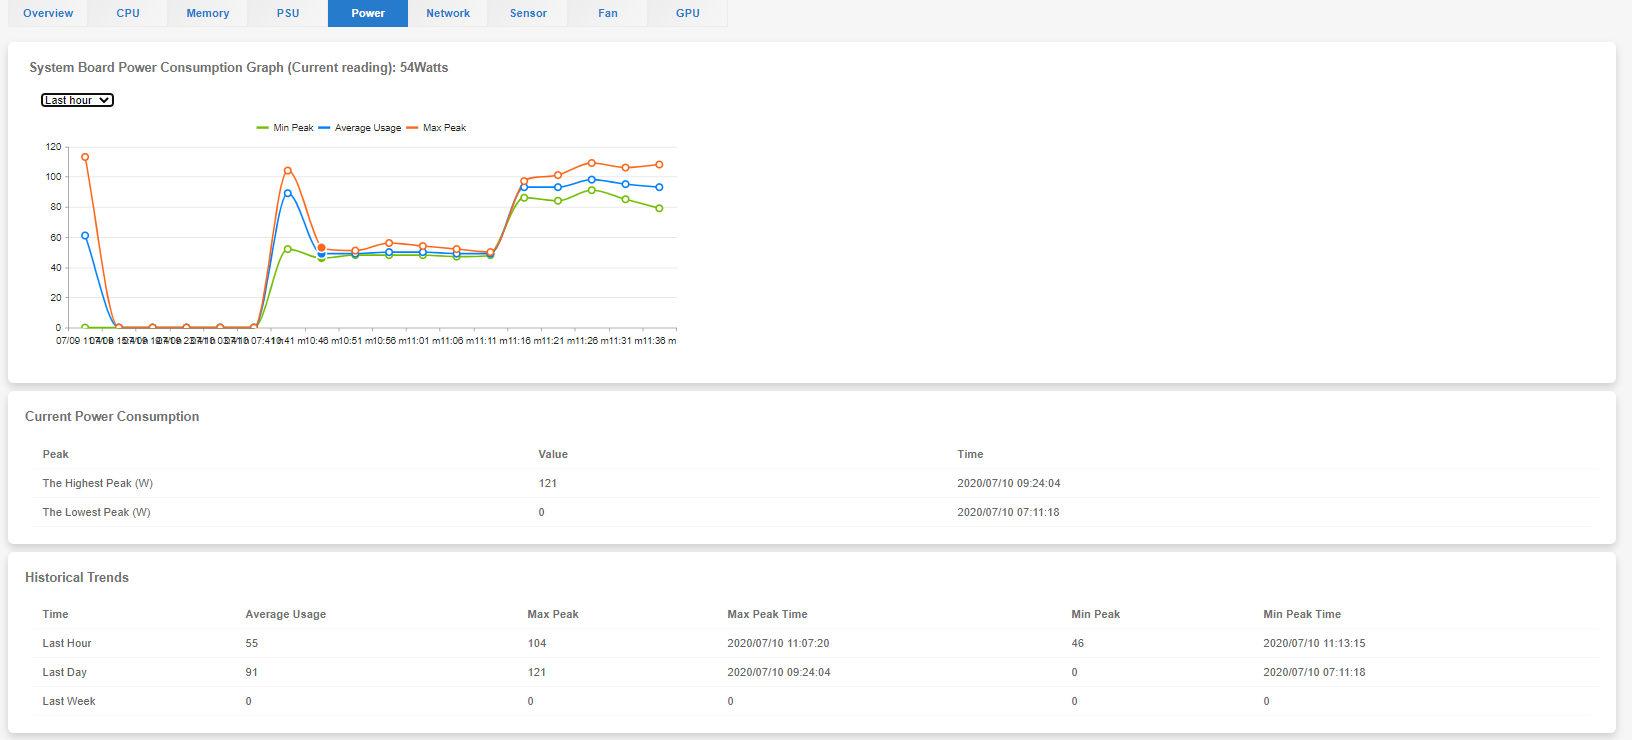Open the Fan tab
Screen dimensions: 1632x740
pos(608,13)
